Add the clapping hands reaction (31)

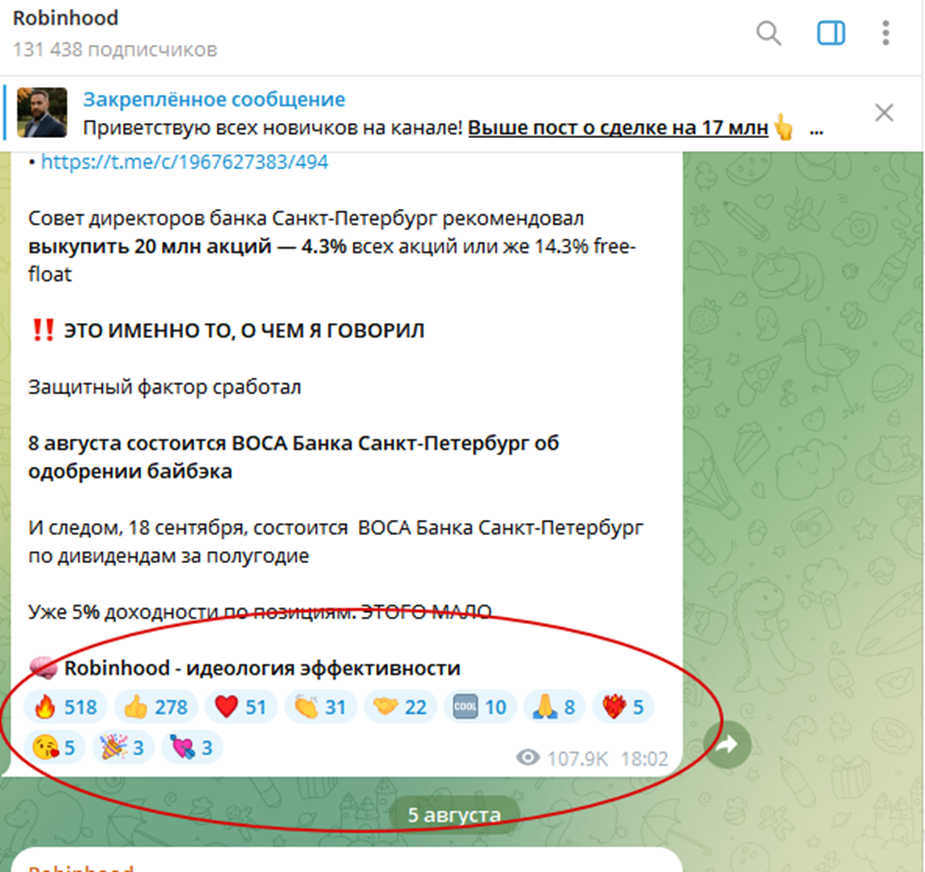(x=320, y=707)
